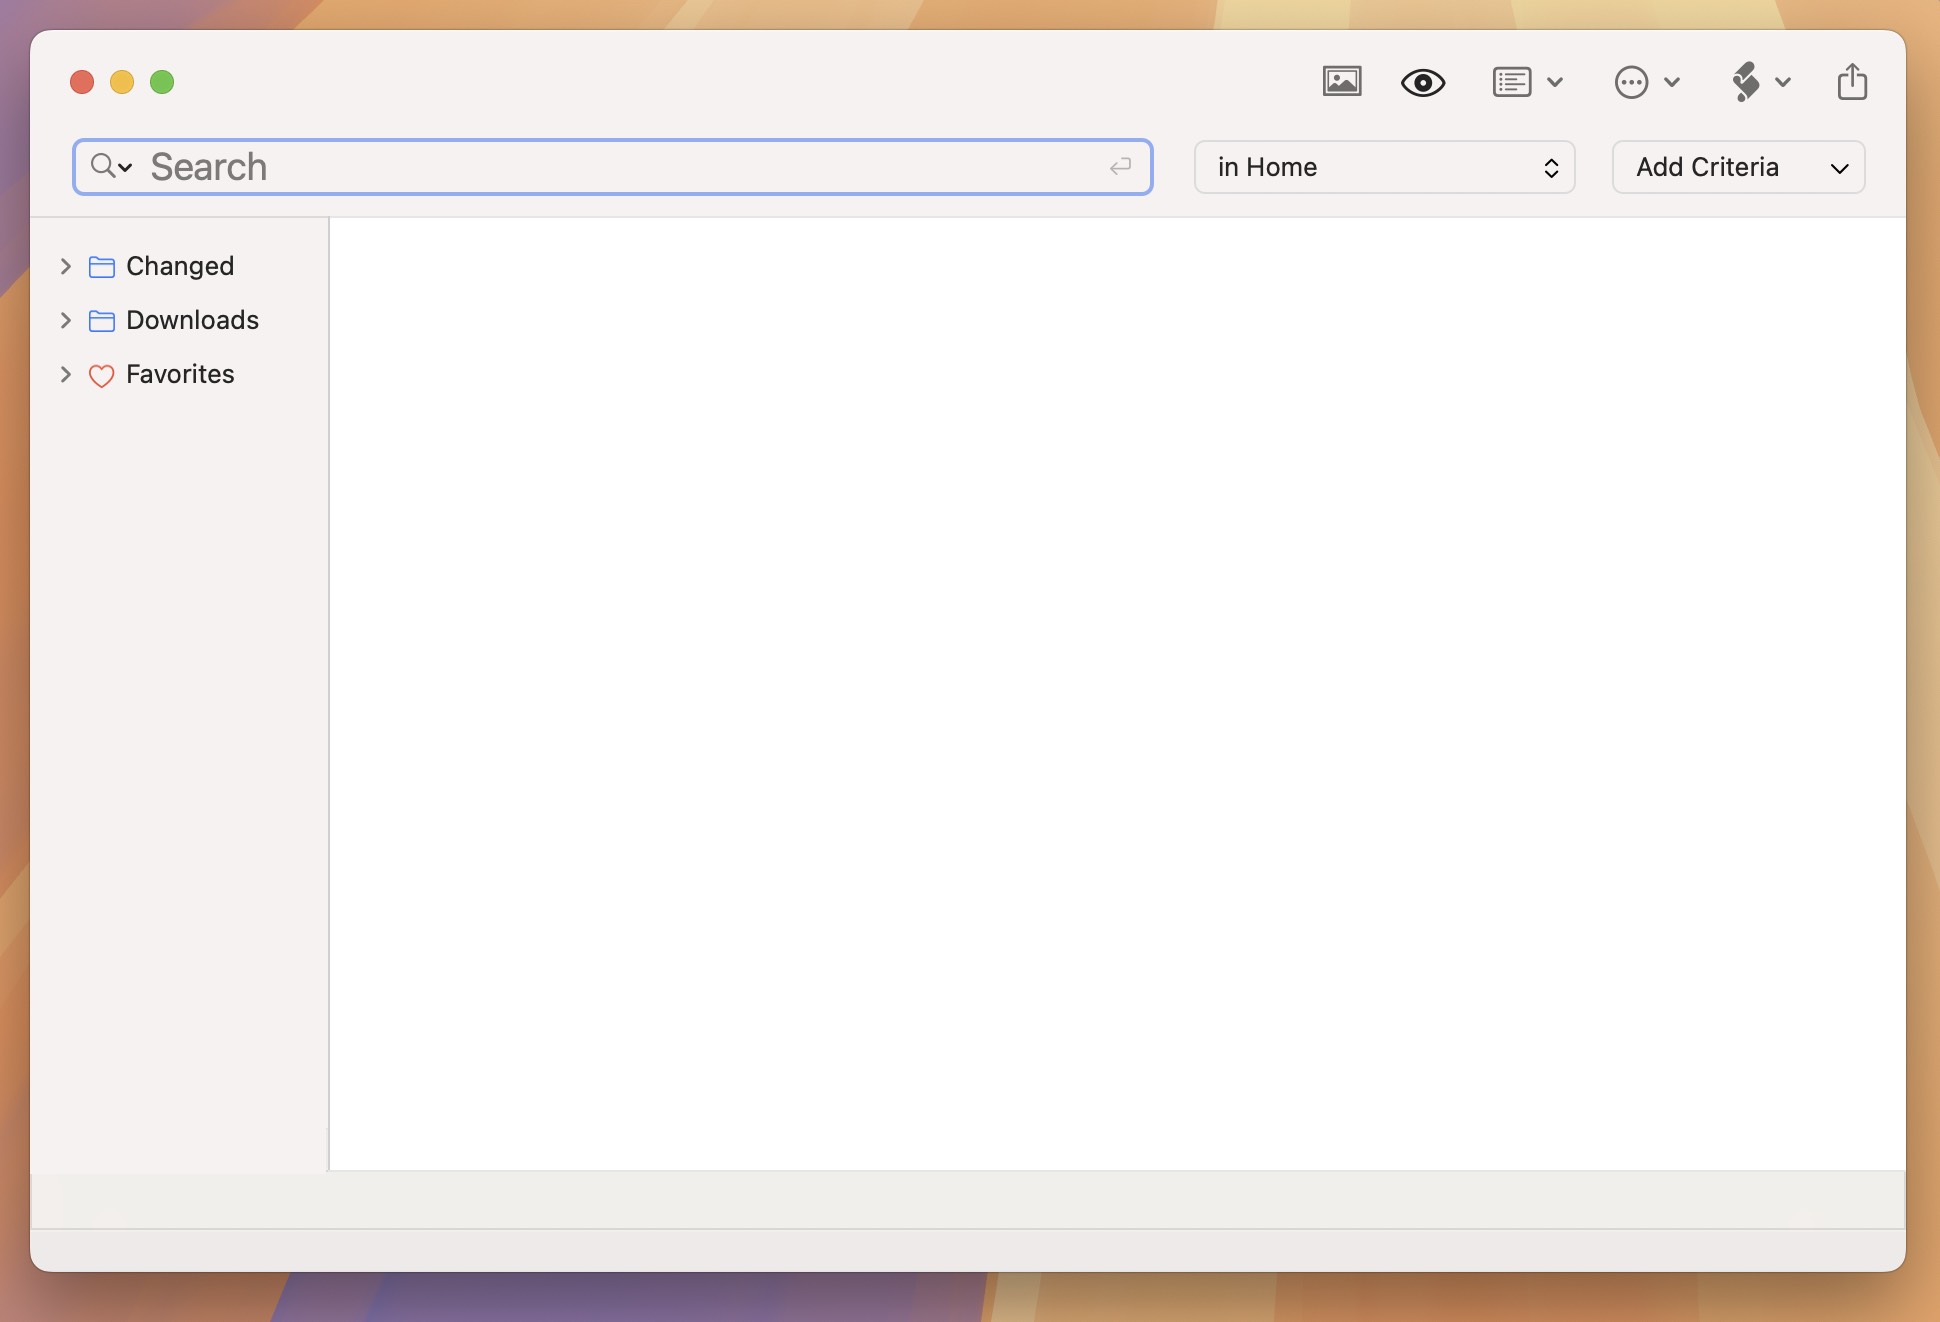Screen dimensions: 1940x1322
Task: Expand the Favorites group chevron
Action: (66, 374)
